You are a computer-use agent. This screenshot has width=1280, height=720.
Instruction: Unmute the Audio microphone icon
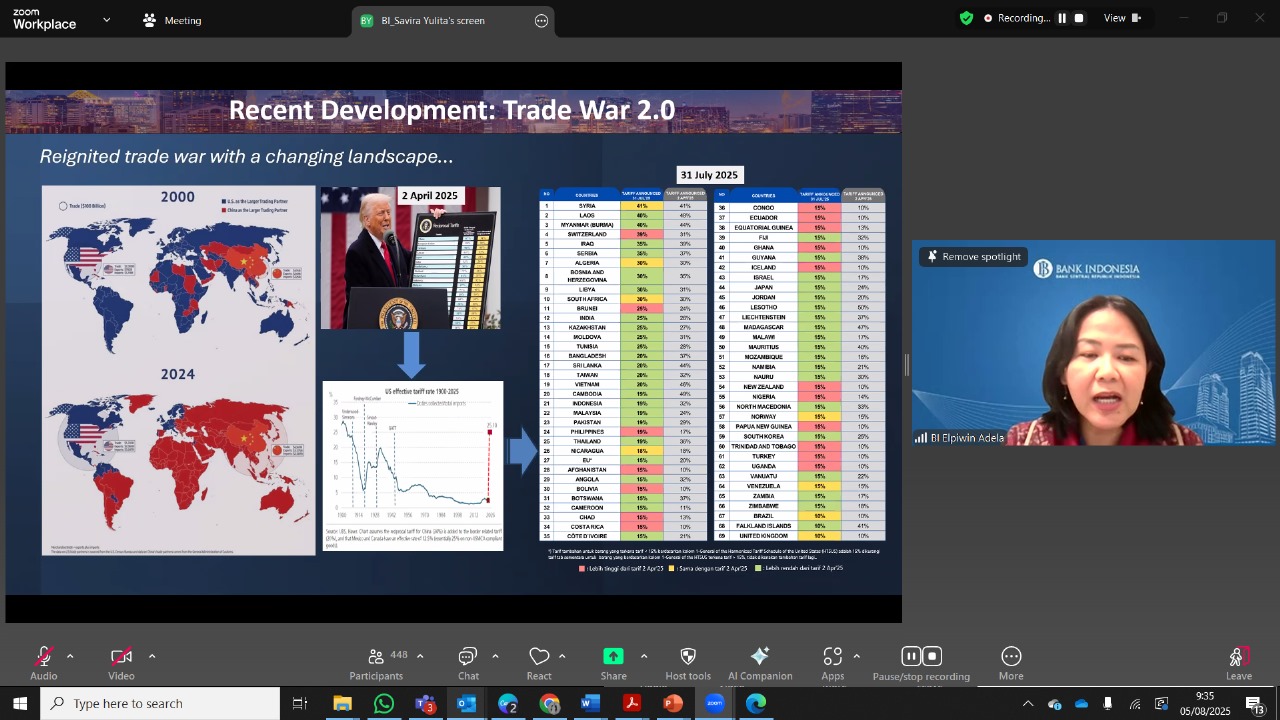tap(44, 657)
